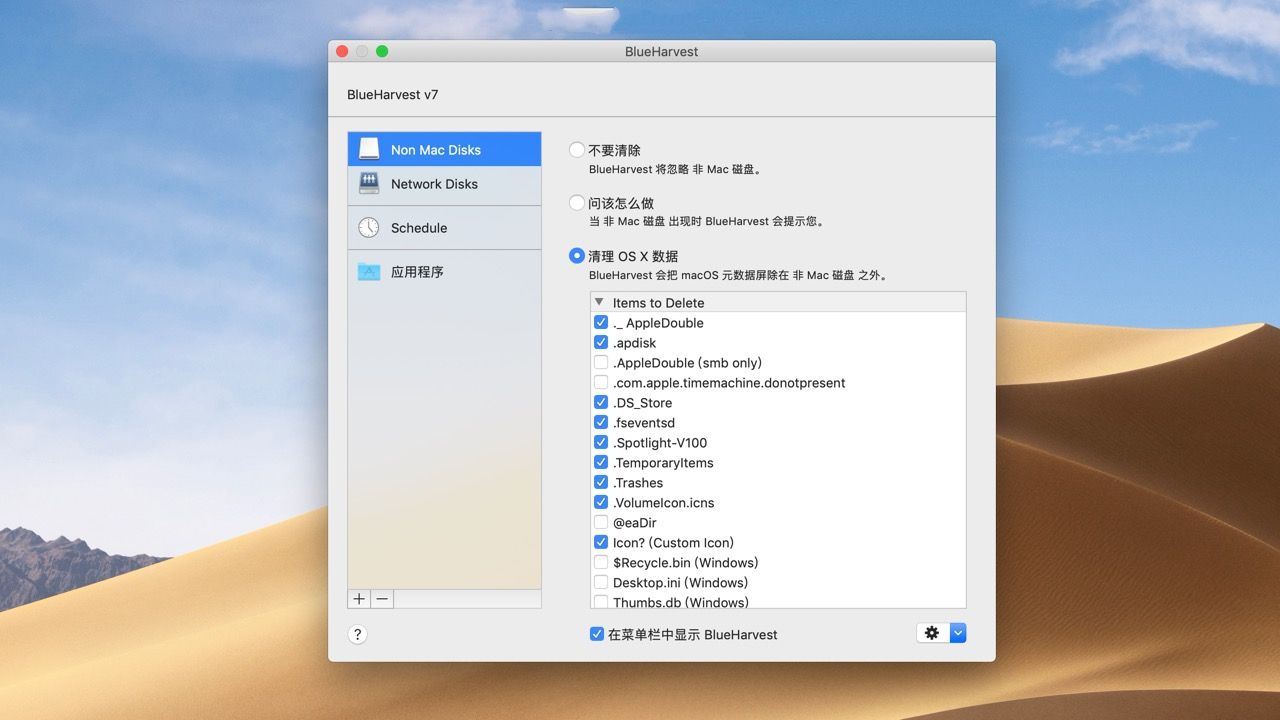Uncheck the .Spotlight-V100 checkbox
This screenshot has width=1280, height=720.
[601, 443]
